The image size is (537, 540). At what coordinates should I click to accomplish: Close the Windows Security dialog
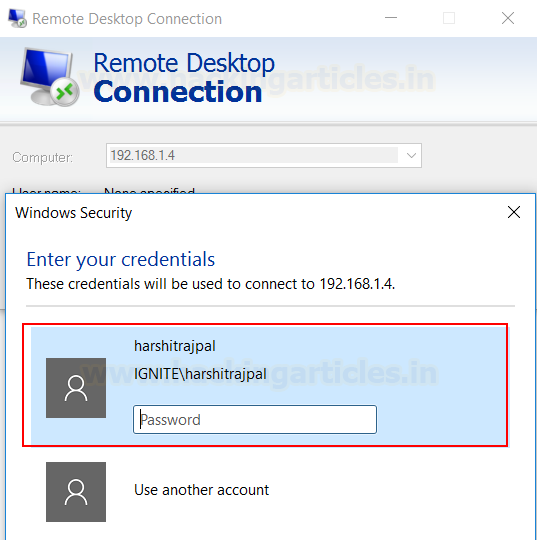click(514, 212)
